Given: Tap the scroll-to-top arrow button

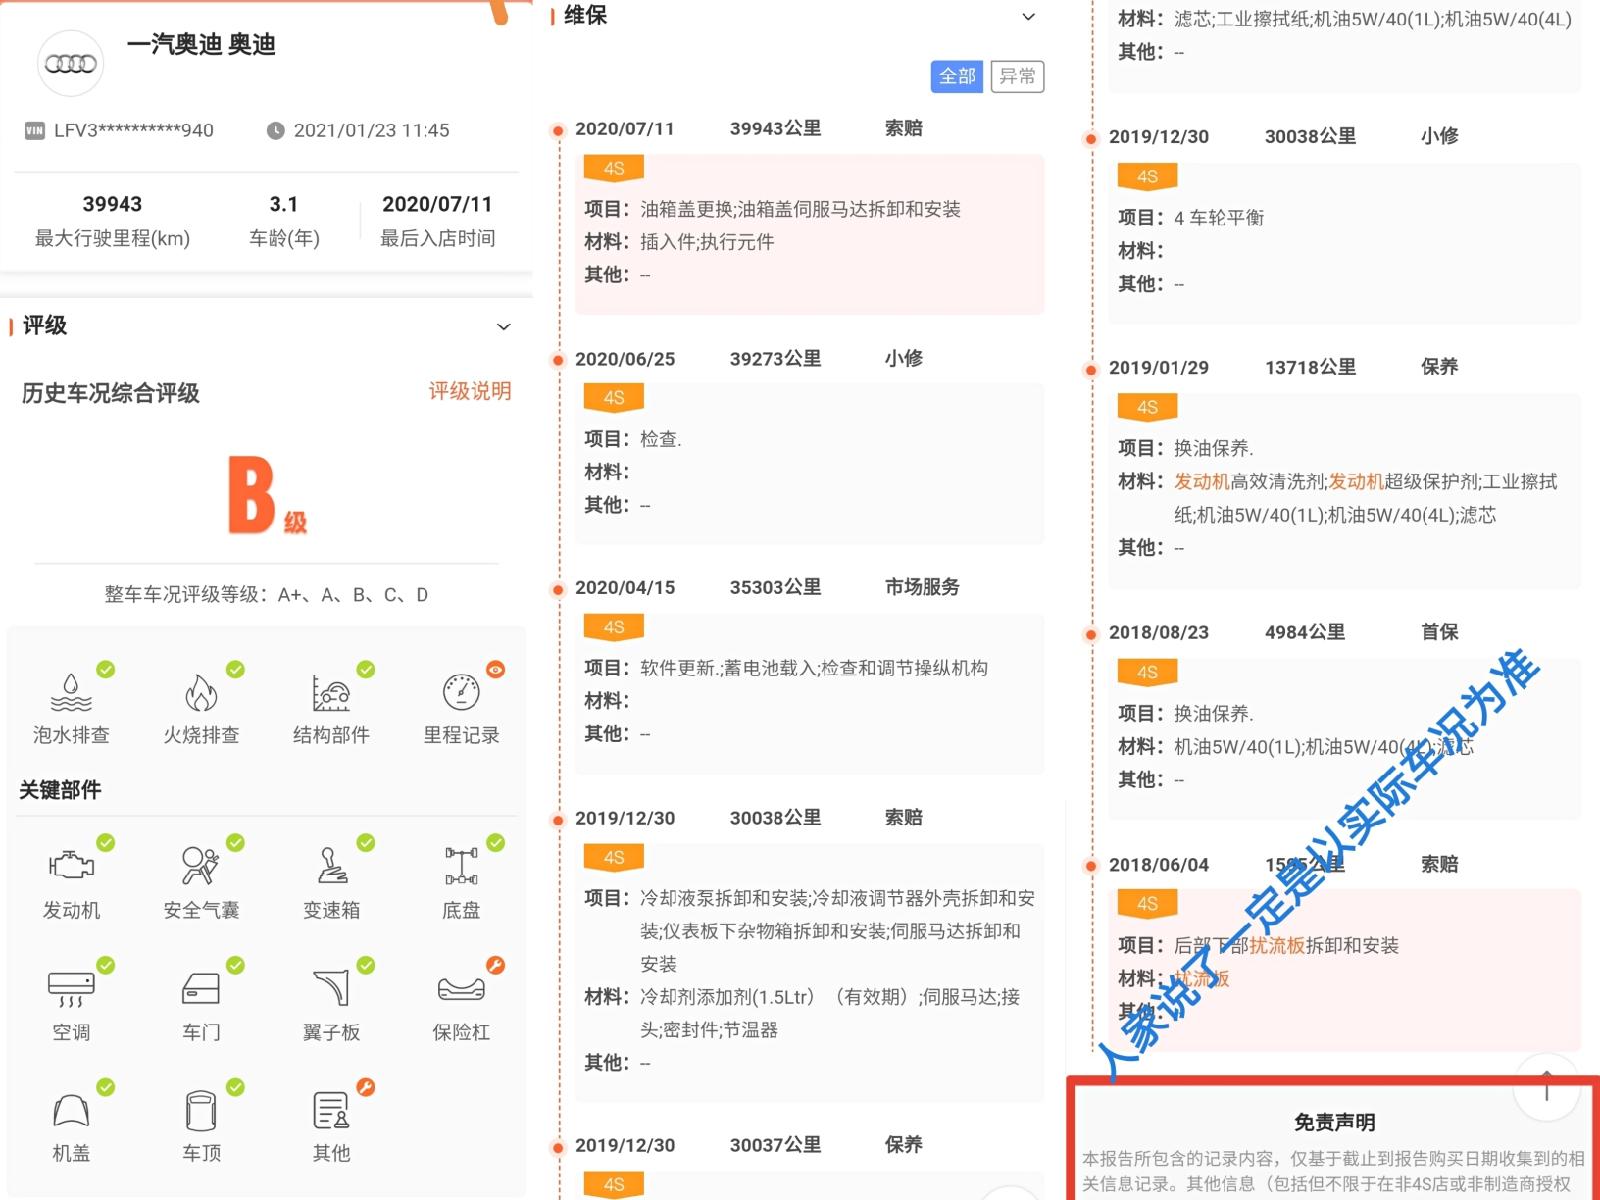Looking at the screenshot, I should click(x=1546, y=1085).
